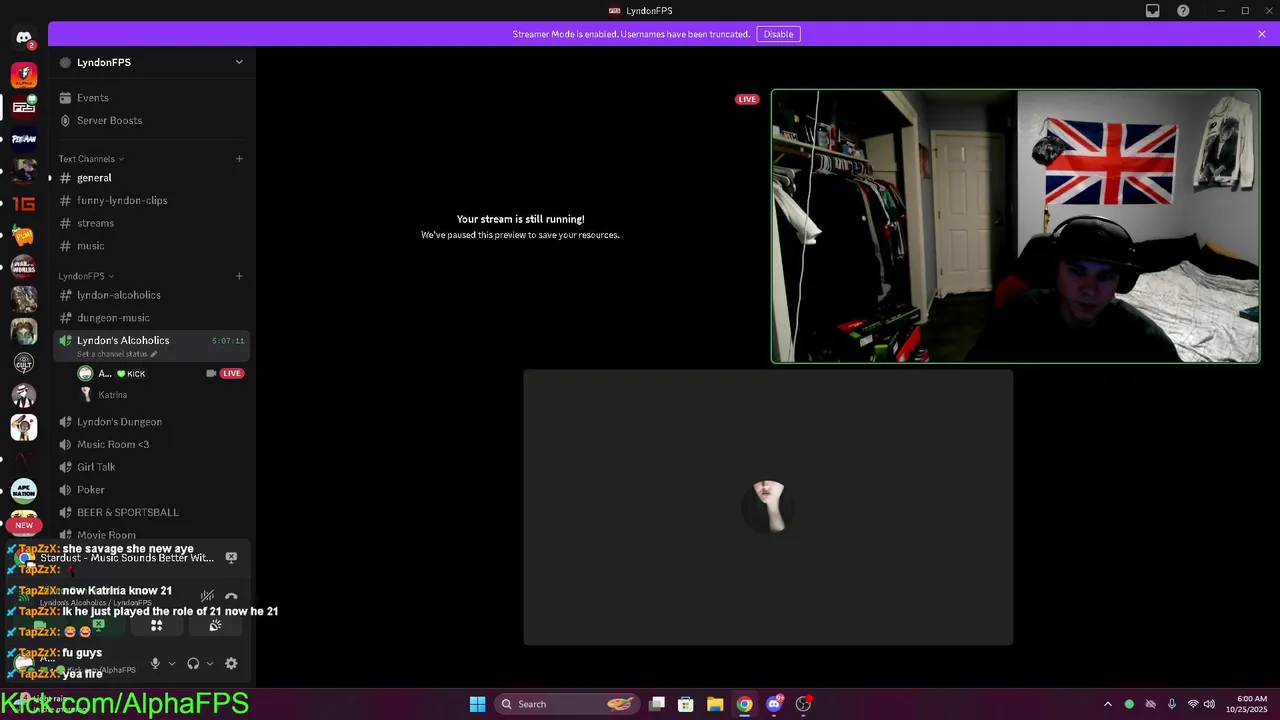Image resolution: width=1280 pixels, height=720 pixels.
Task: Open the War of Worlds server icon
Action: coord(24,267)
